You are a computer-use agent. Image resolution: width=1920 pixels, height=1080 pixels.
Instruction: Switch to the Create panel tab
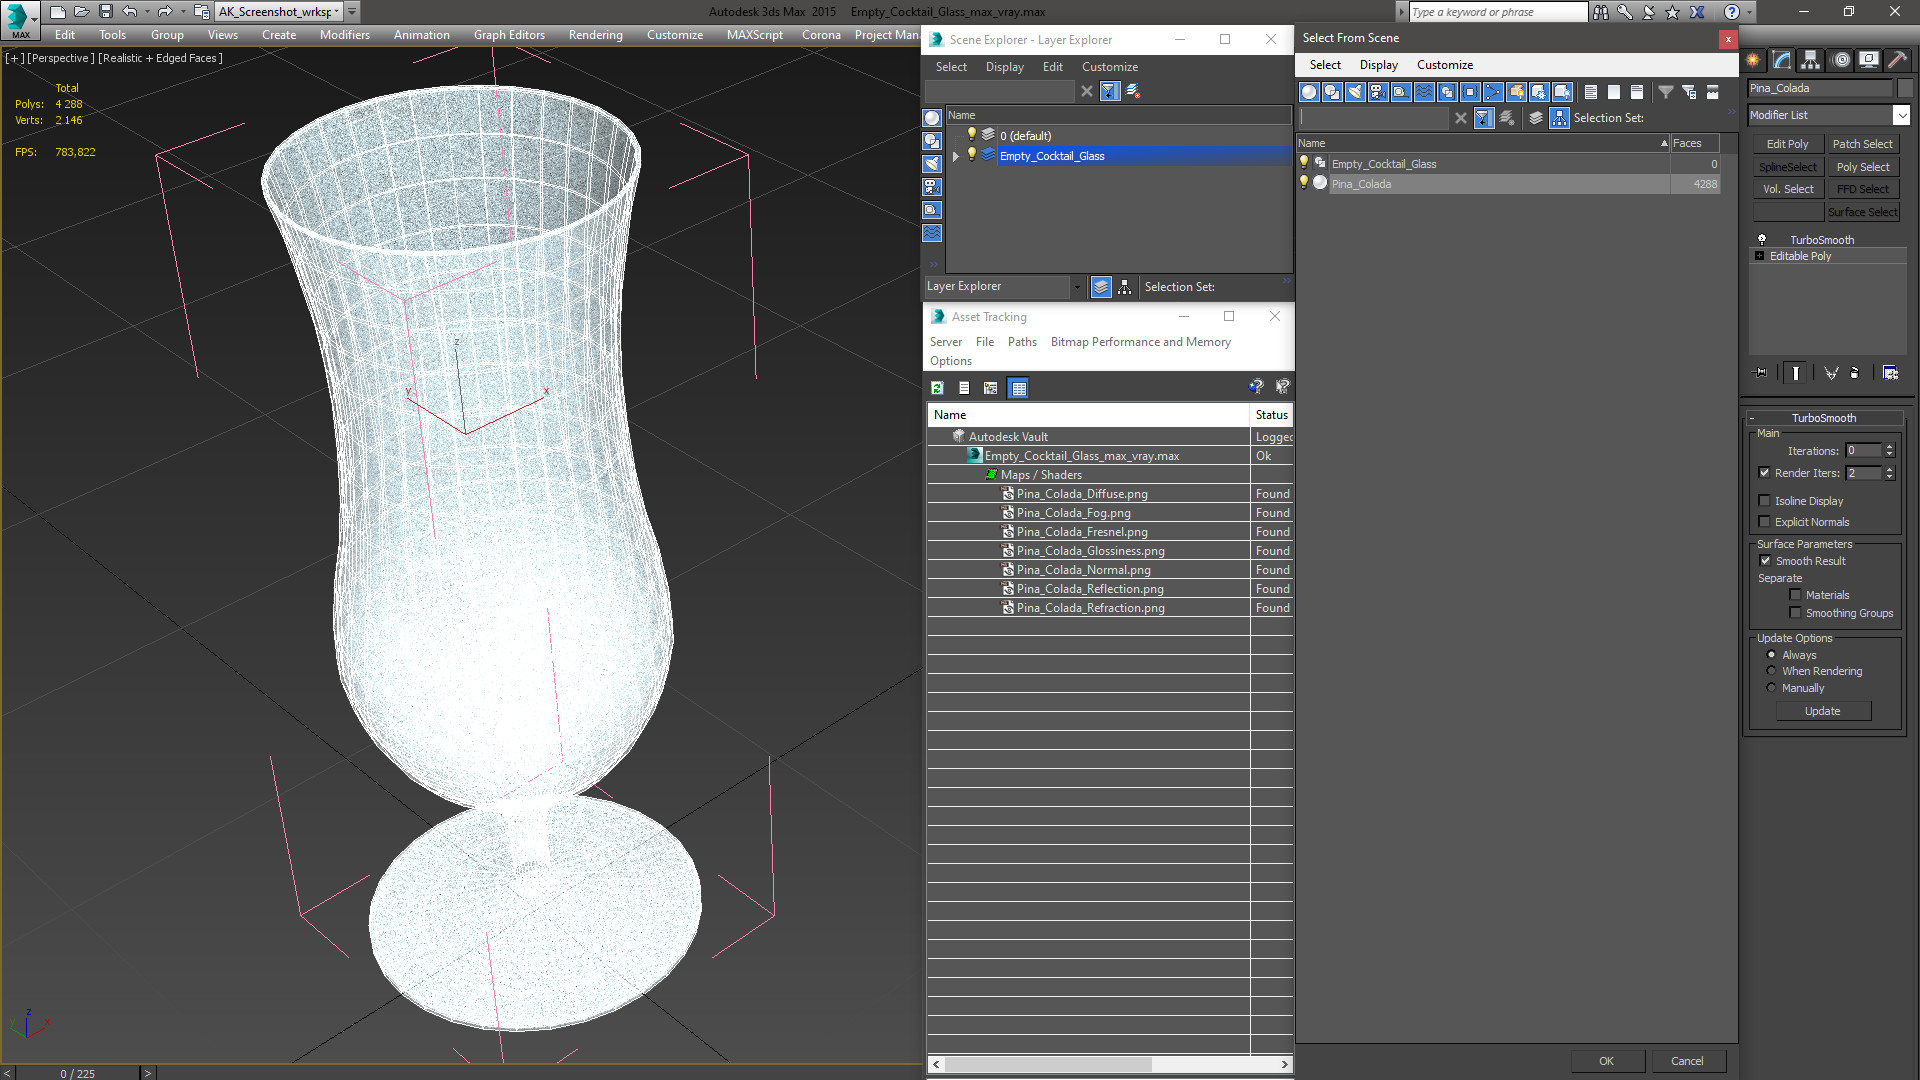tap(1753, 60)
